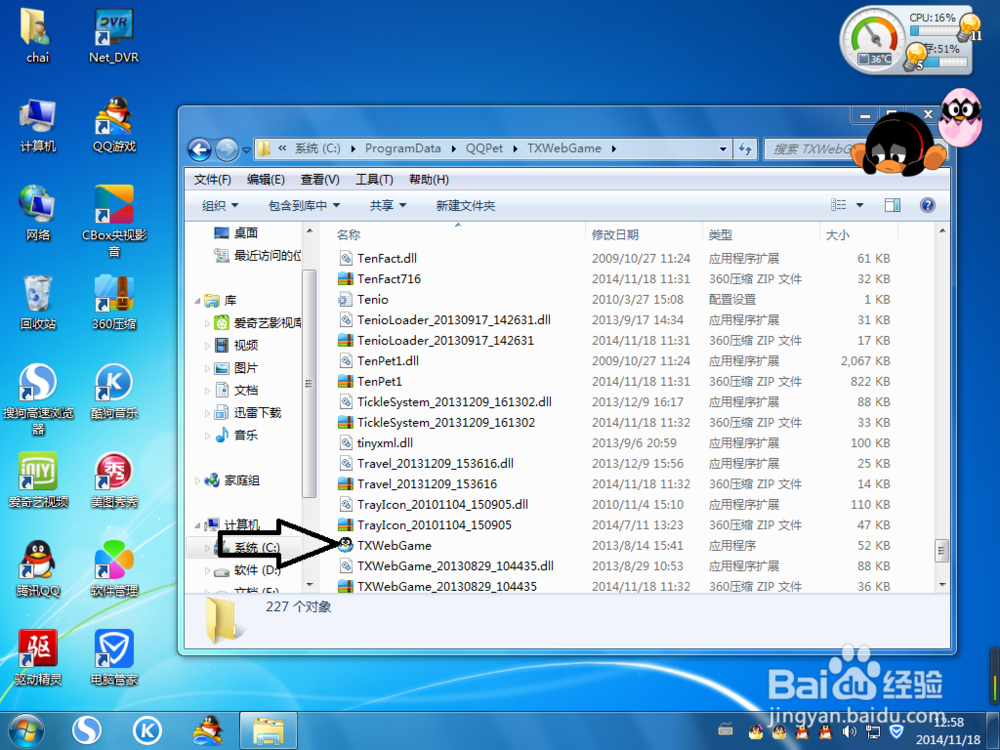The width and height of the screenshot is (1000, 750).
Task: Open the 回收站 recycle bin
Action: tap(38, 302)
